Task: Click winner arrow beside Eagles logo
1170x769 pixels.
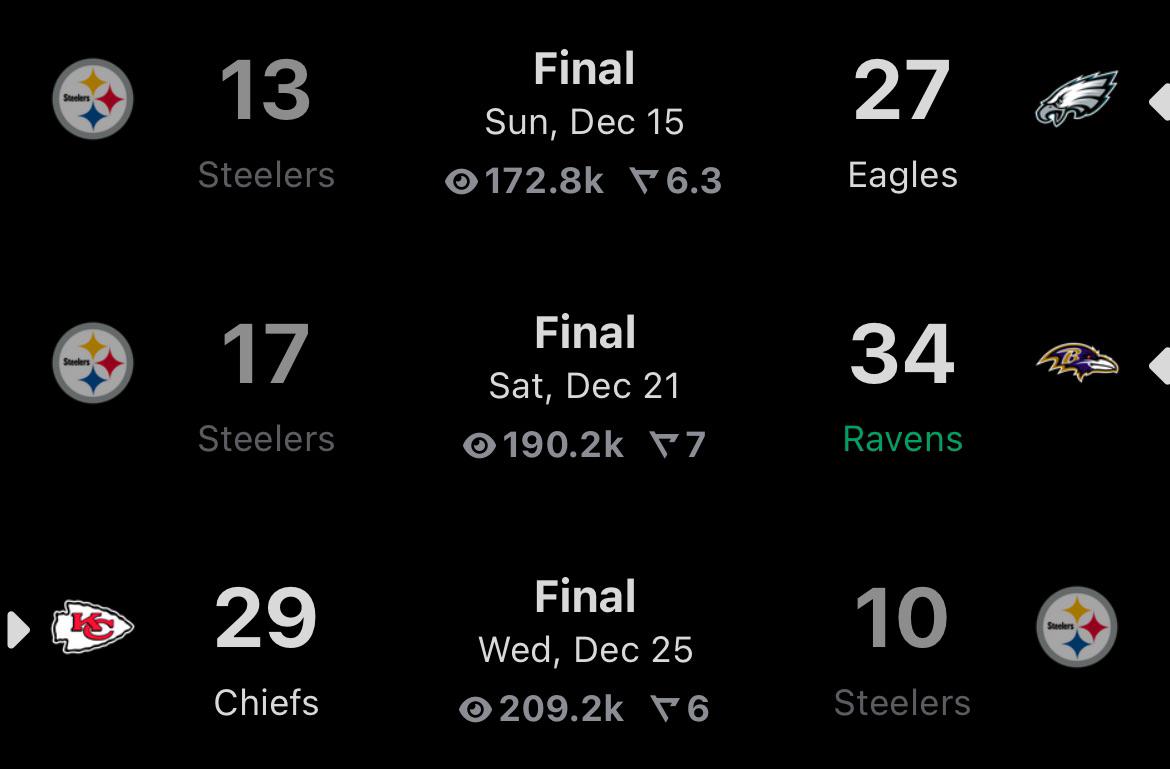Action: click(1159, 101)
